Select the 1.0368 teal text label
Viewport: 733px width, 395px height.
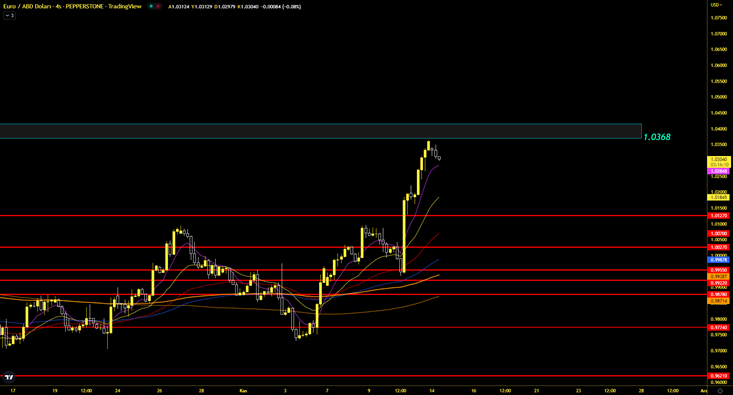(x=657, y=137)
